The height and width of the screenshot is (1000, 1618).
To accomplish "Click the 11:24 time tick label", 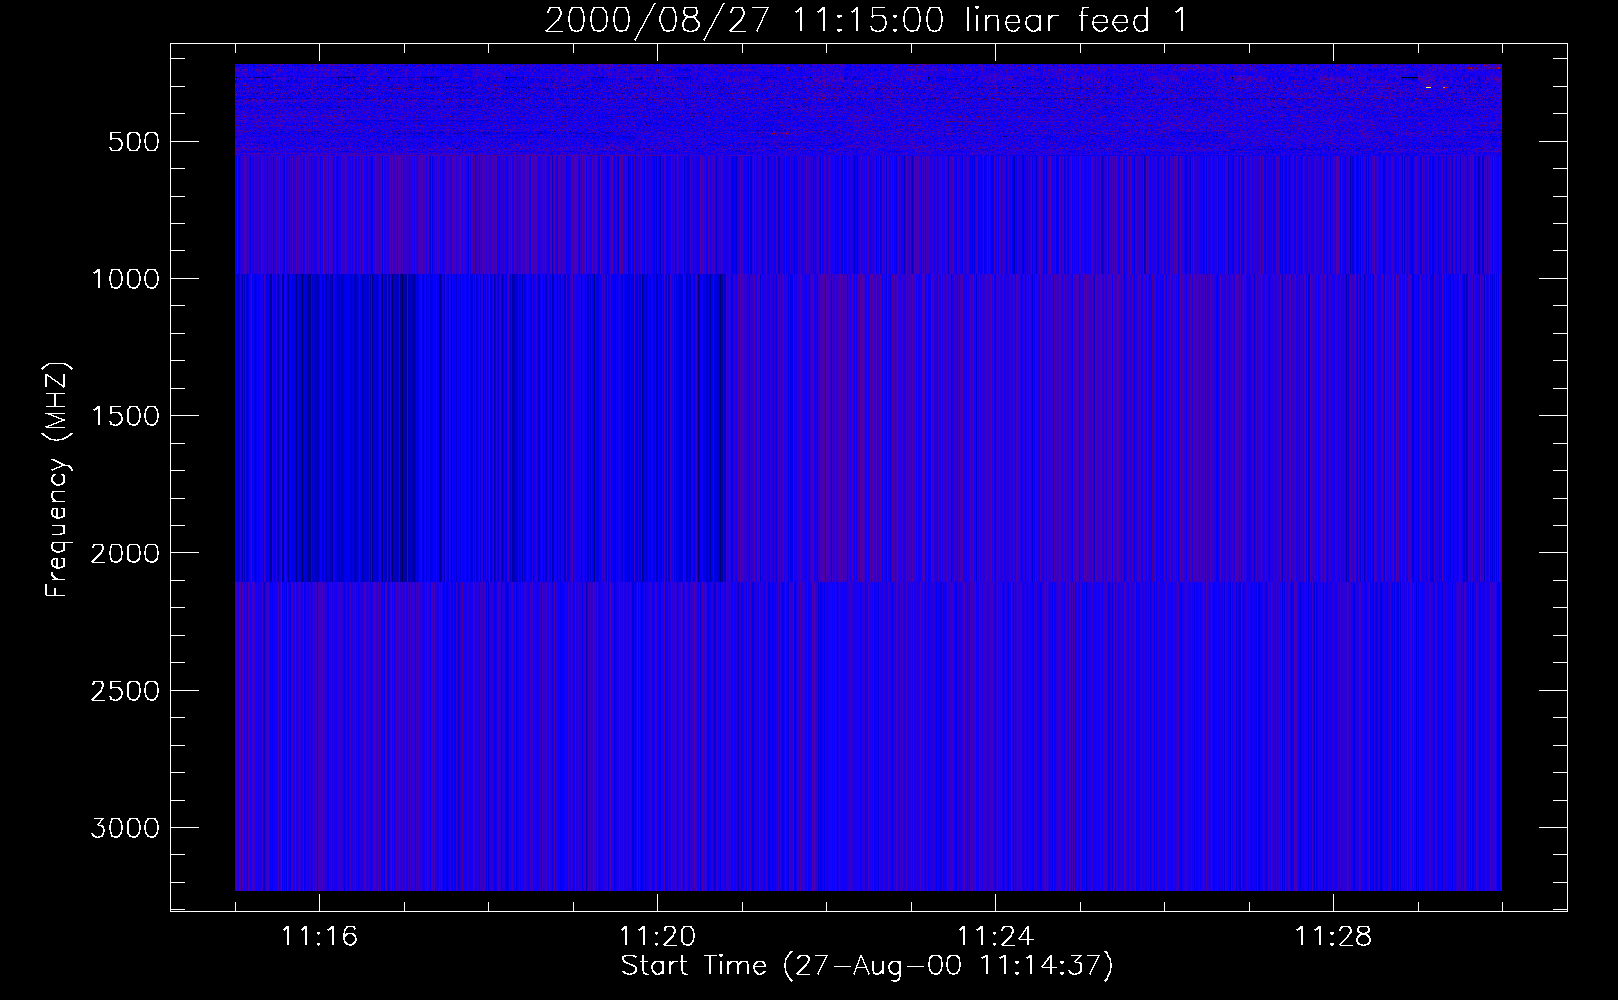I will point(995,937).
